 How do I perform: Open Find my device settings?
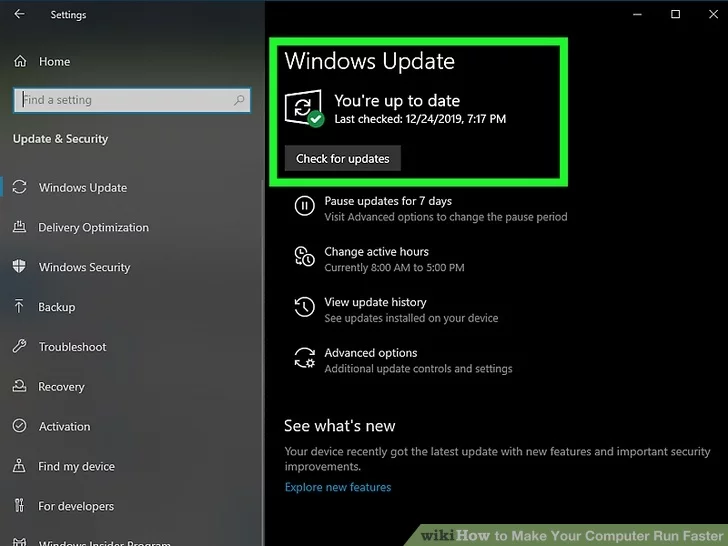pos(76,467)
